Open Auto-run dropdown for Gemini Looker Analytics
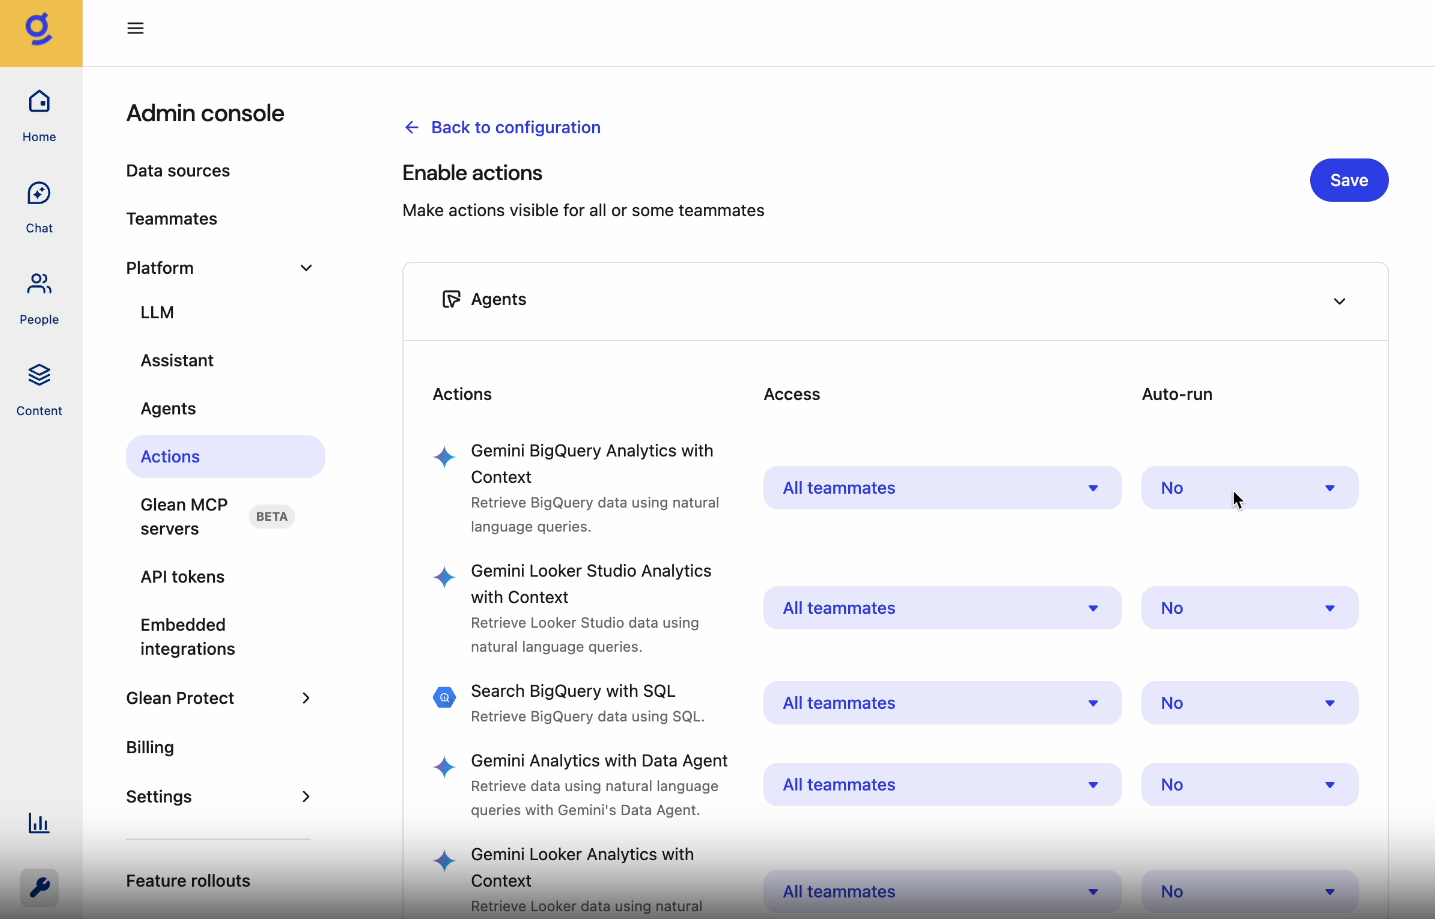The height and width of the screenshot is (919, 1435). [x=1250, y=892]
